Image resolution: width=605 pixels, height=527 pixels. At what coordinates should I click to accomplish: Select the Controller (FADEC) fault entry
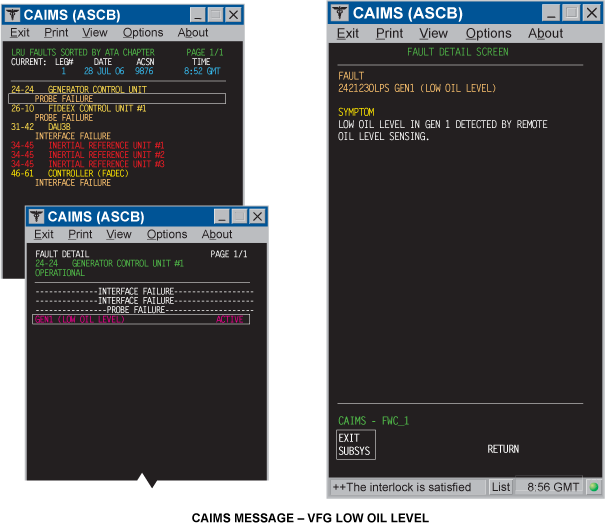(90, 173)
